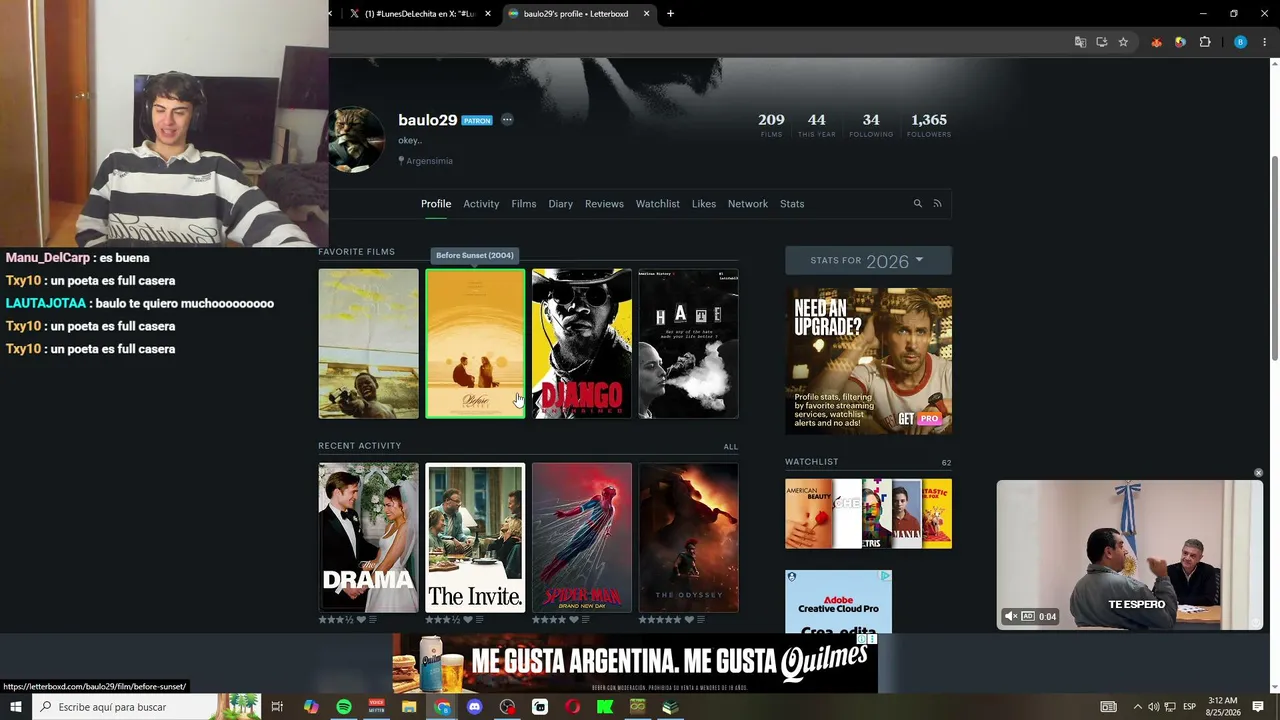The image size is (1280, 720).
Task: Open File Explorer from the taskbar
Action: (409, 707)
